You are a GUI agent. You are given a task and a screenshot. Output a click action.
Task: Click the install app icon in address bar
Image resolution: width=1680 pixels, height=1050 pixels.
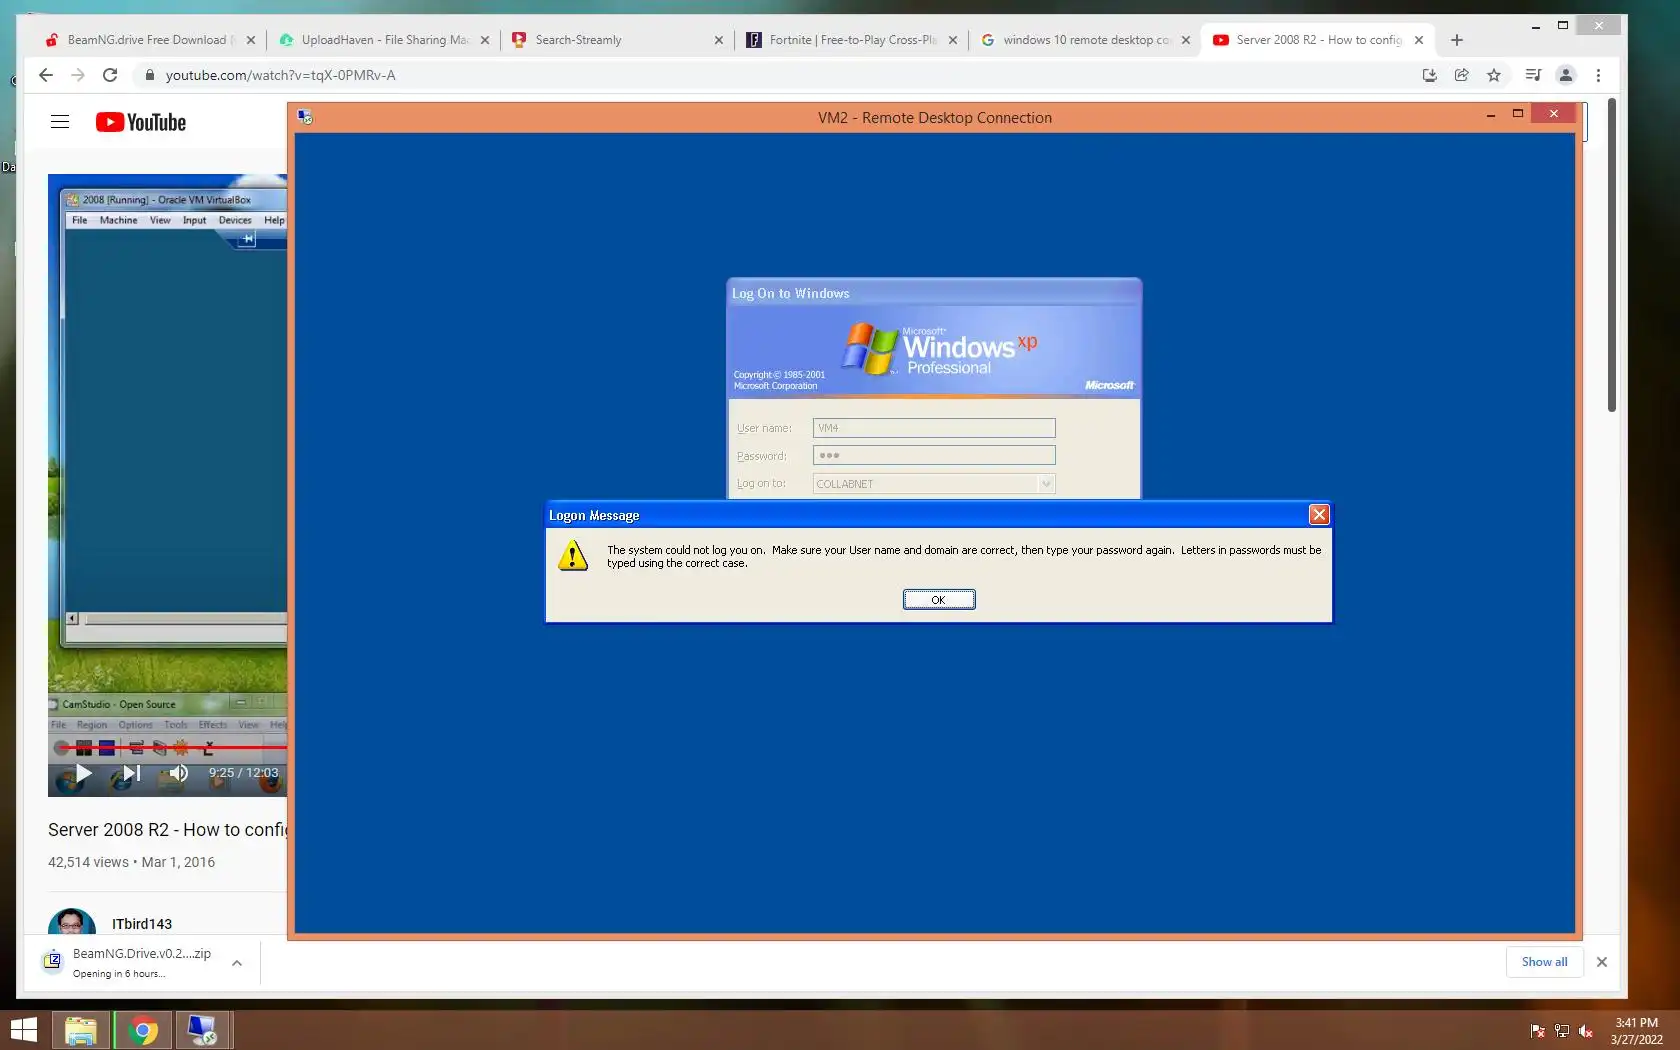(x=1430, y=75)
